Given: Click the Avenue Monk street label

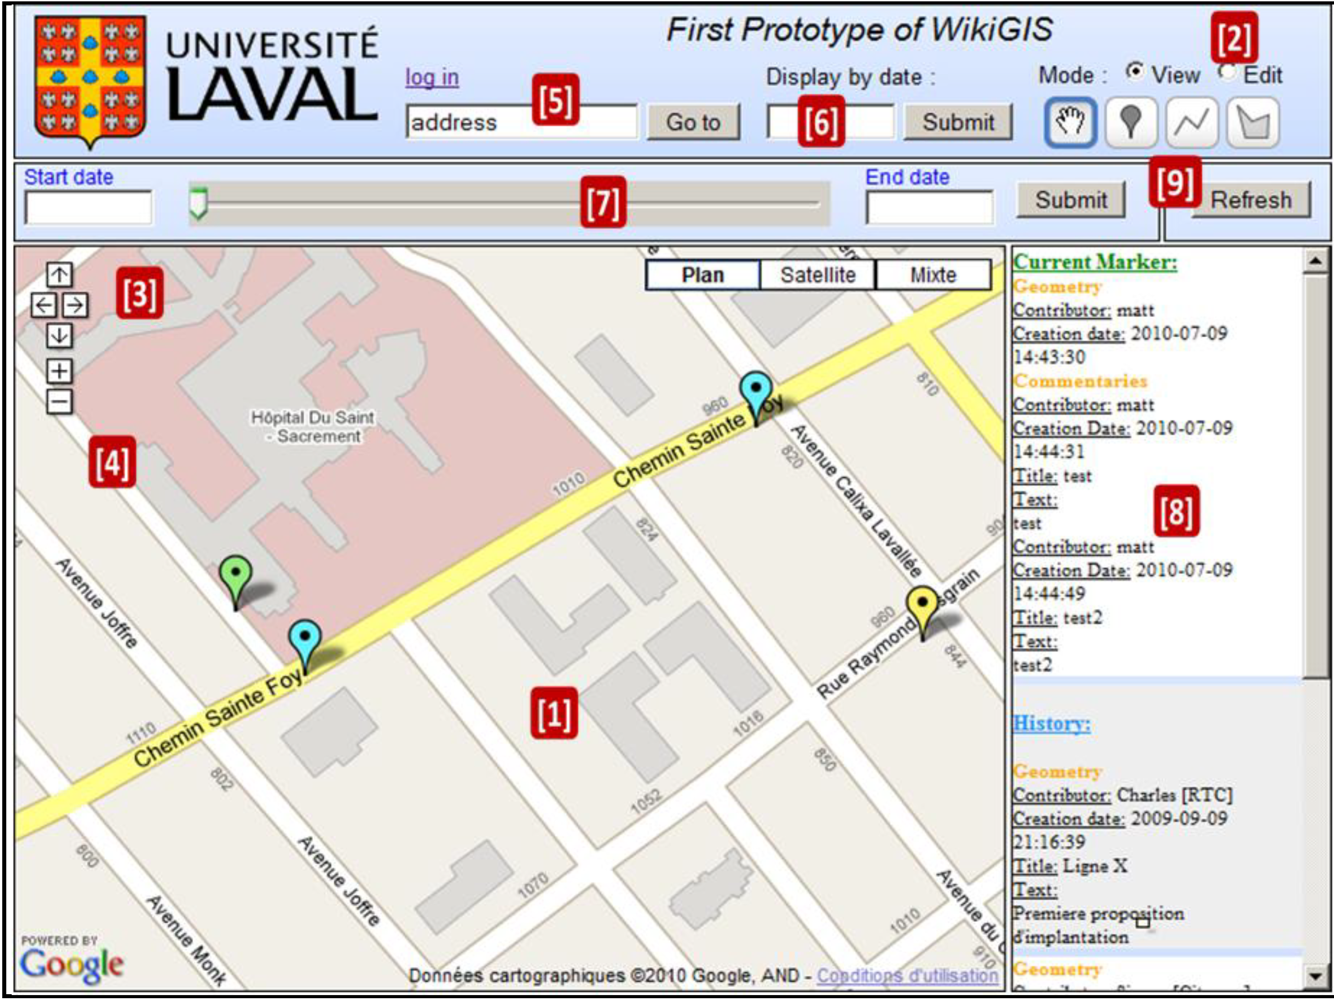Looking at the screenshot, I should [187, 941].
